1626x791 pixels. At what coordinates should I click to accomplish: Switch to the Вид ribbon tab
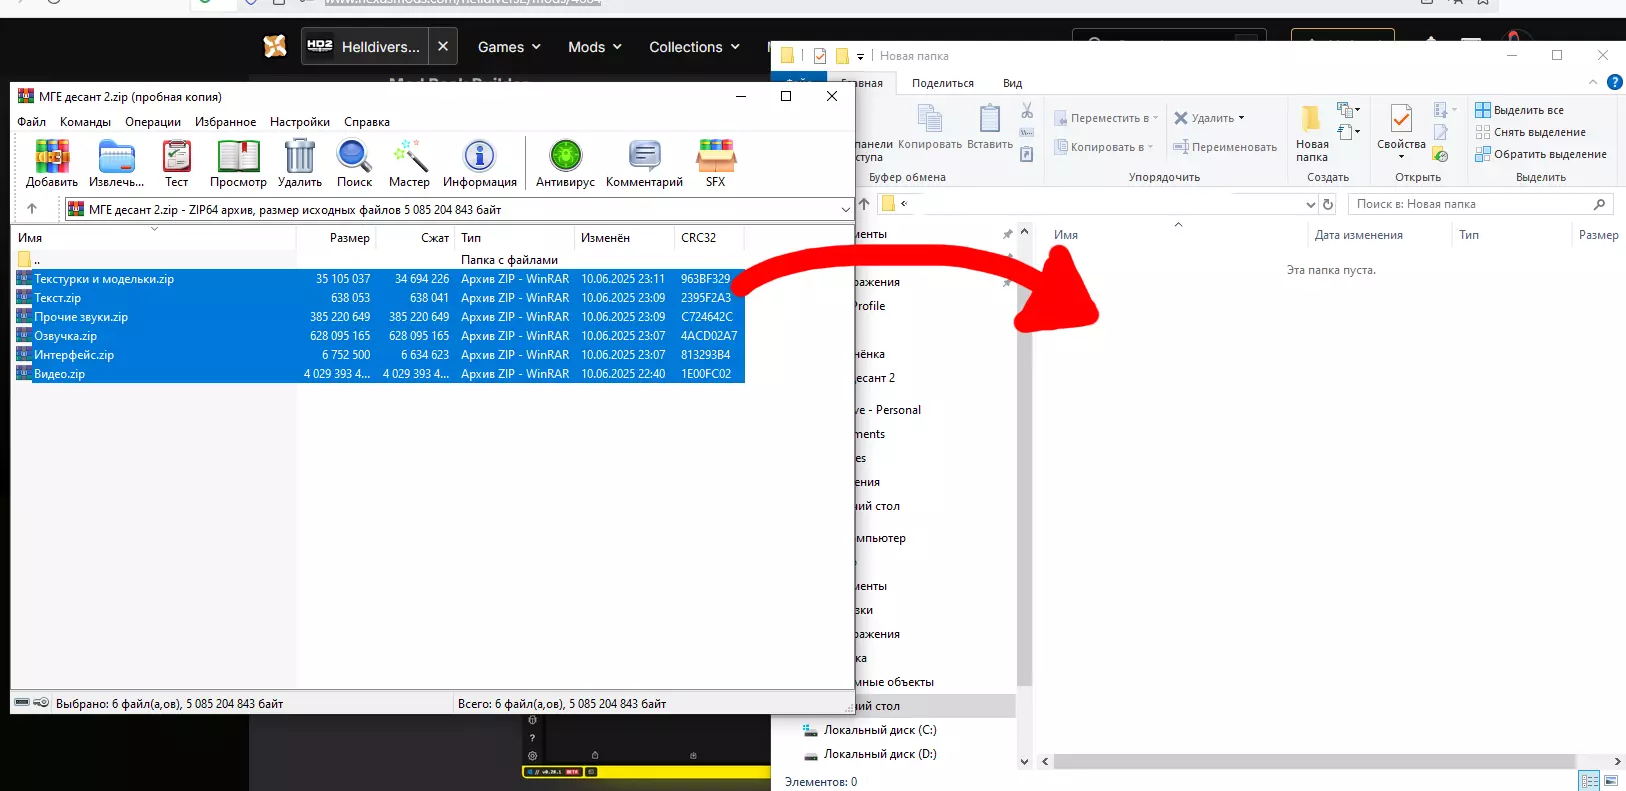coord(1012,83)
